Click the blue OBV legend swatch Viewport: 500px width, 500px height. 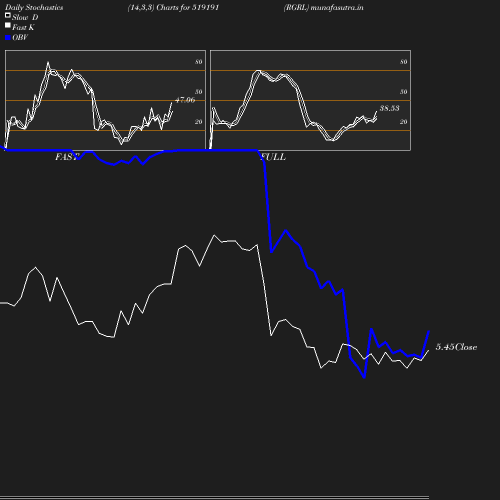click(8, 38)
